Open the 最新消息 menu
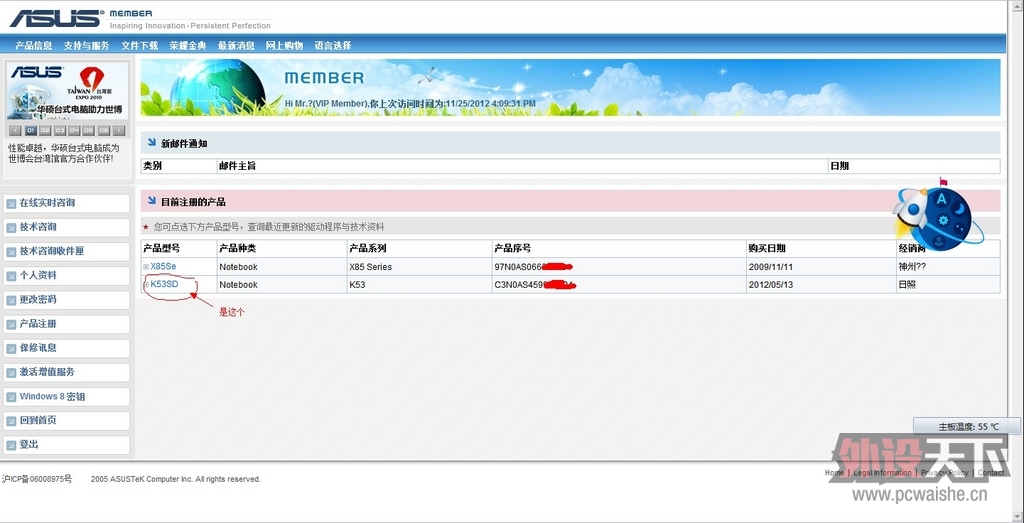This screenshot has width=1024, height=523. tap(236, 46)
